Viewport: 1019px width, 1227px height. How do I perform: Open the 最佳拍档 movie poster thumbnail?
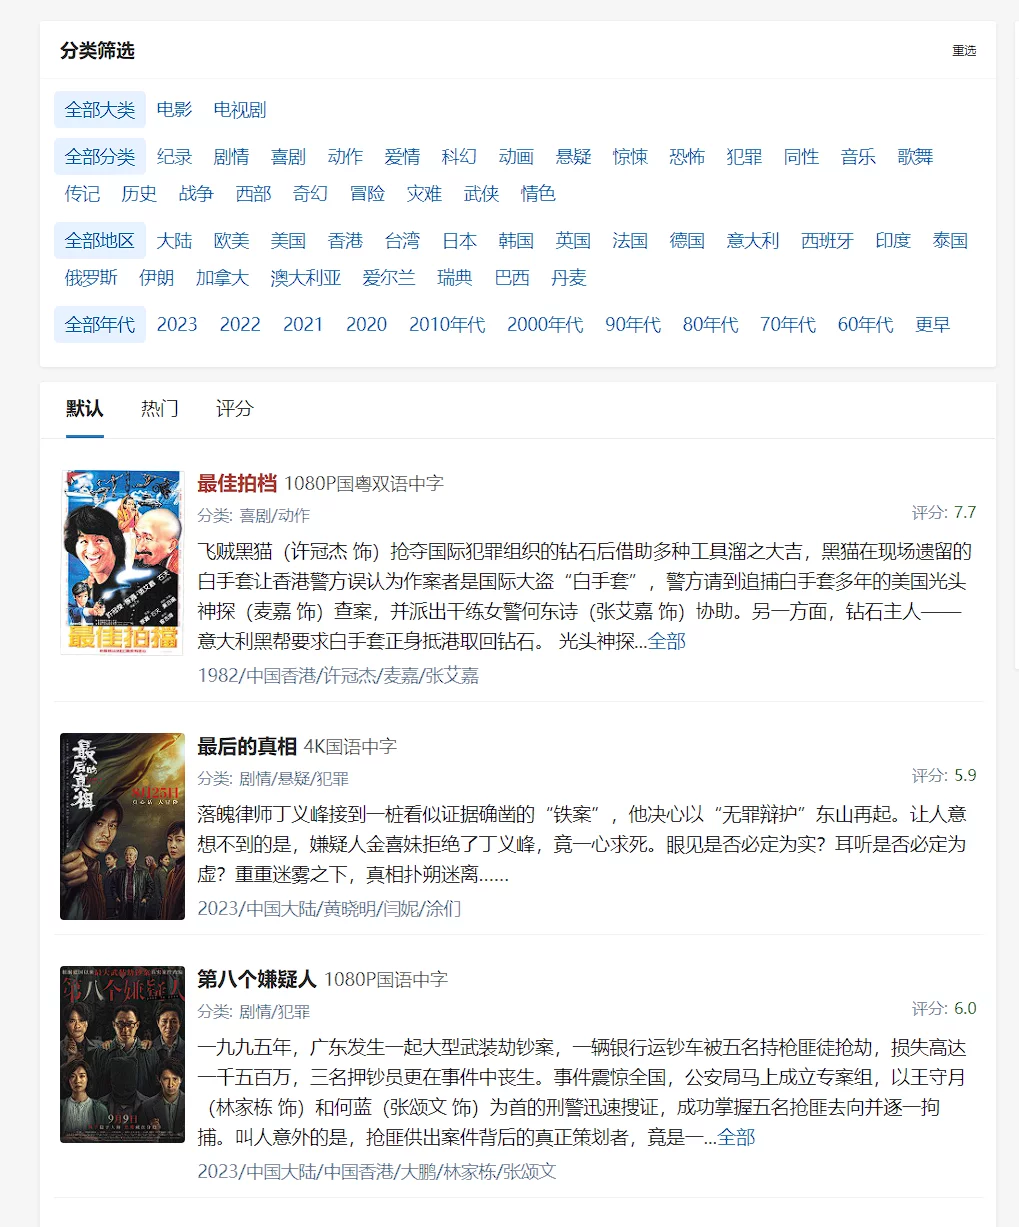pyautogui.click(x=122, y=562)
